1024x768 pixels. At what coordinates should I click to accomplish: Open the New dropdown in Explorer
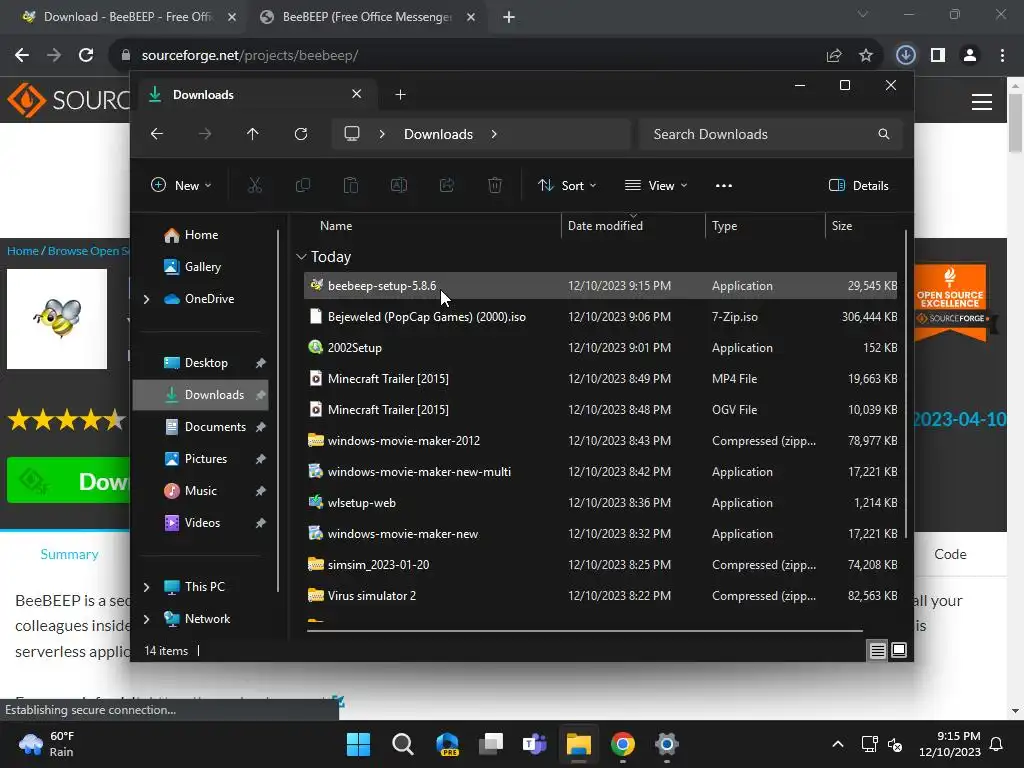tap(181, 185)
